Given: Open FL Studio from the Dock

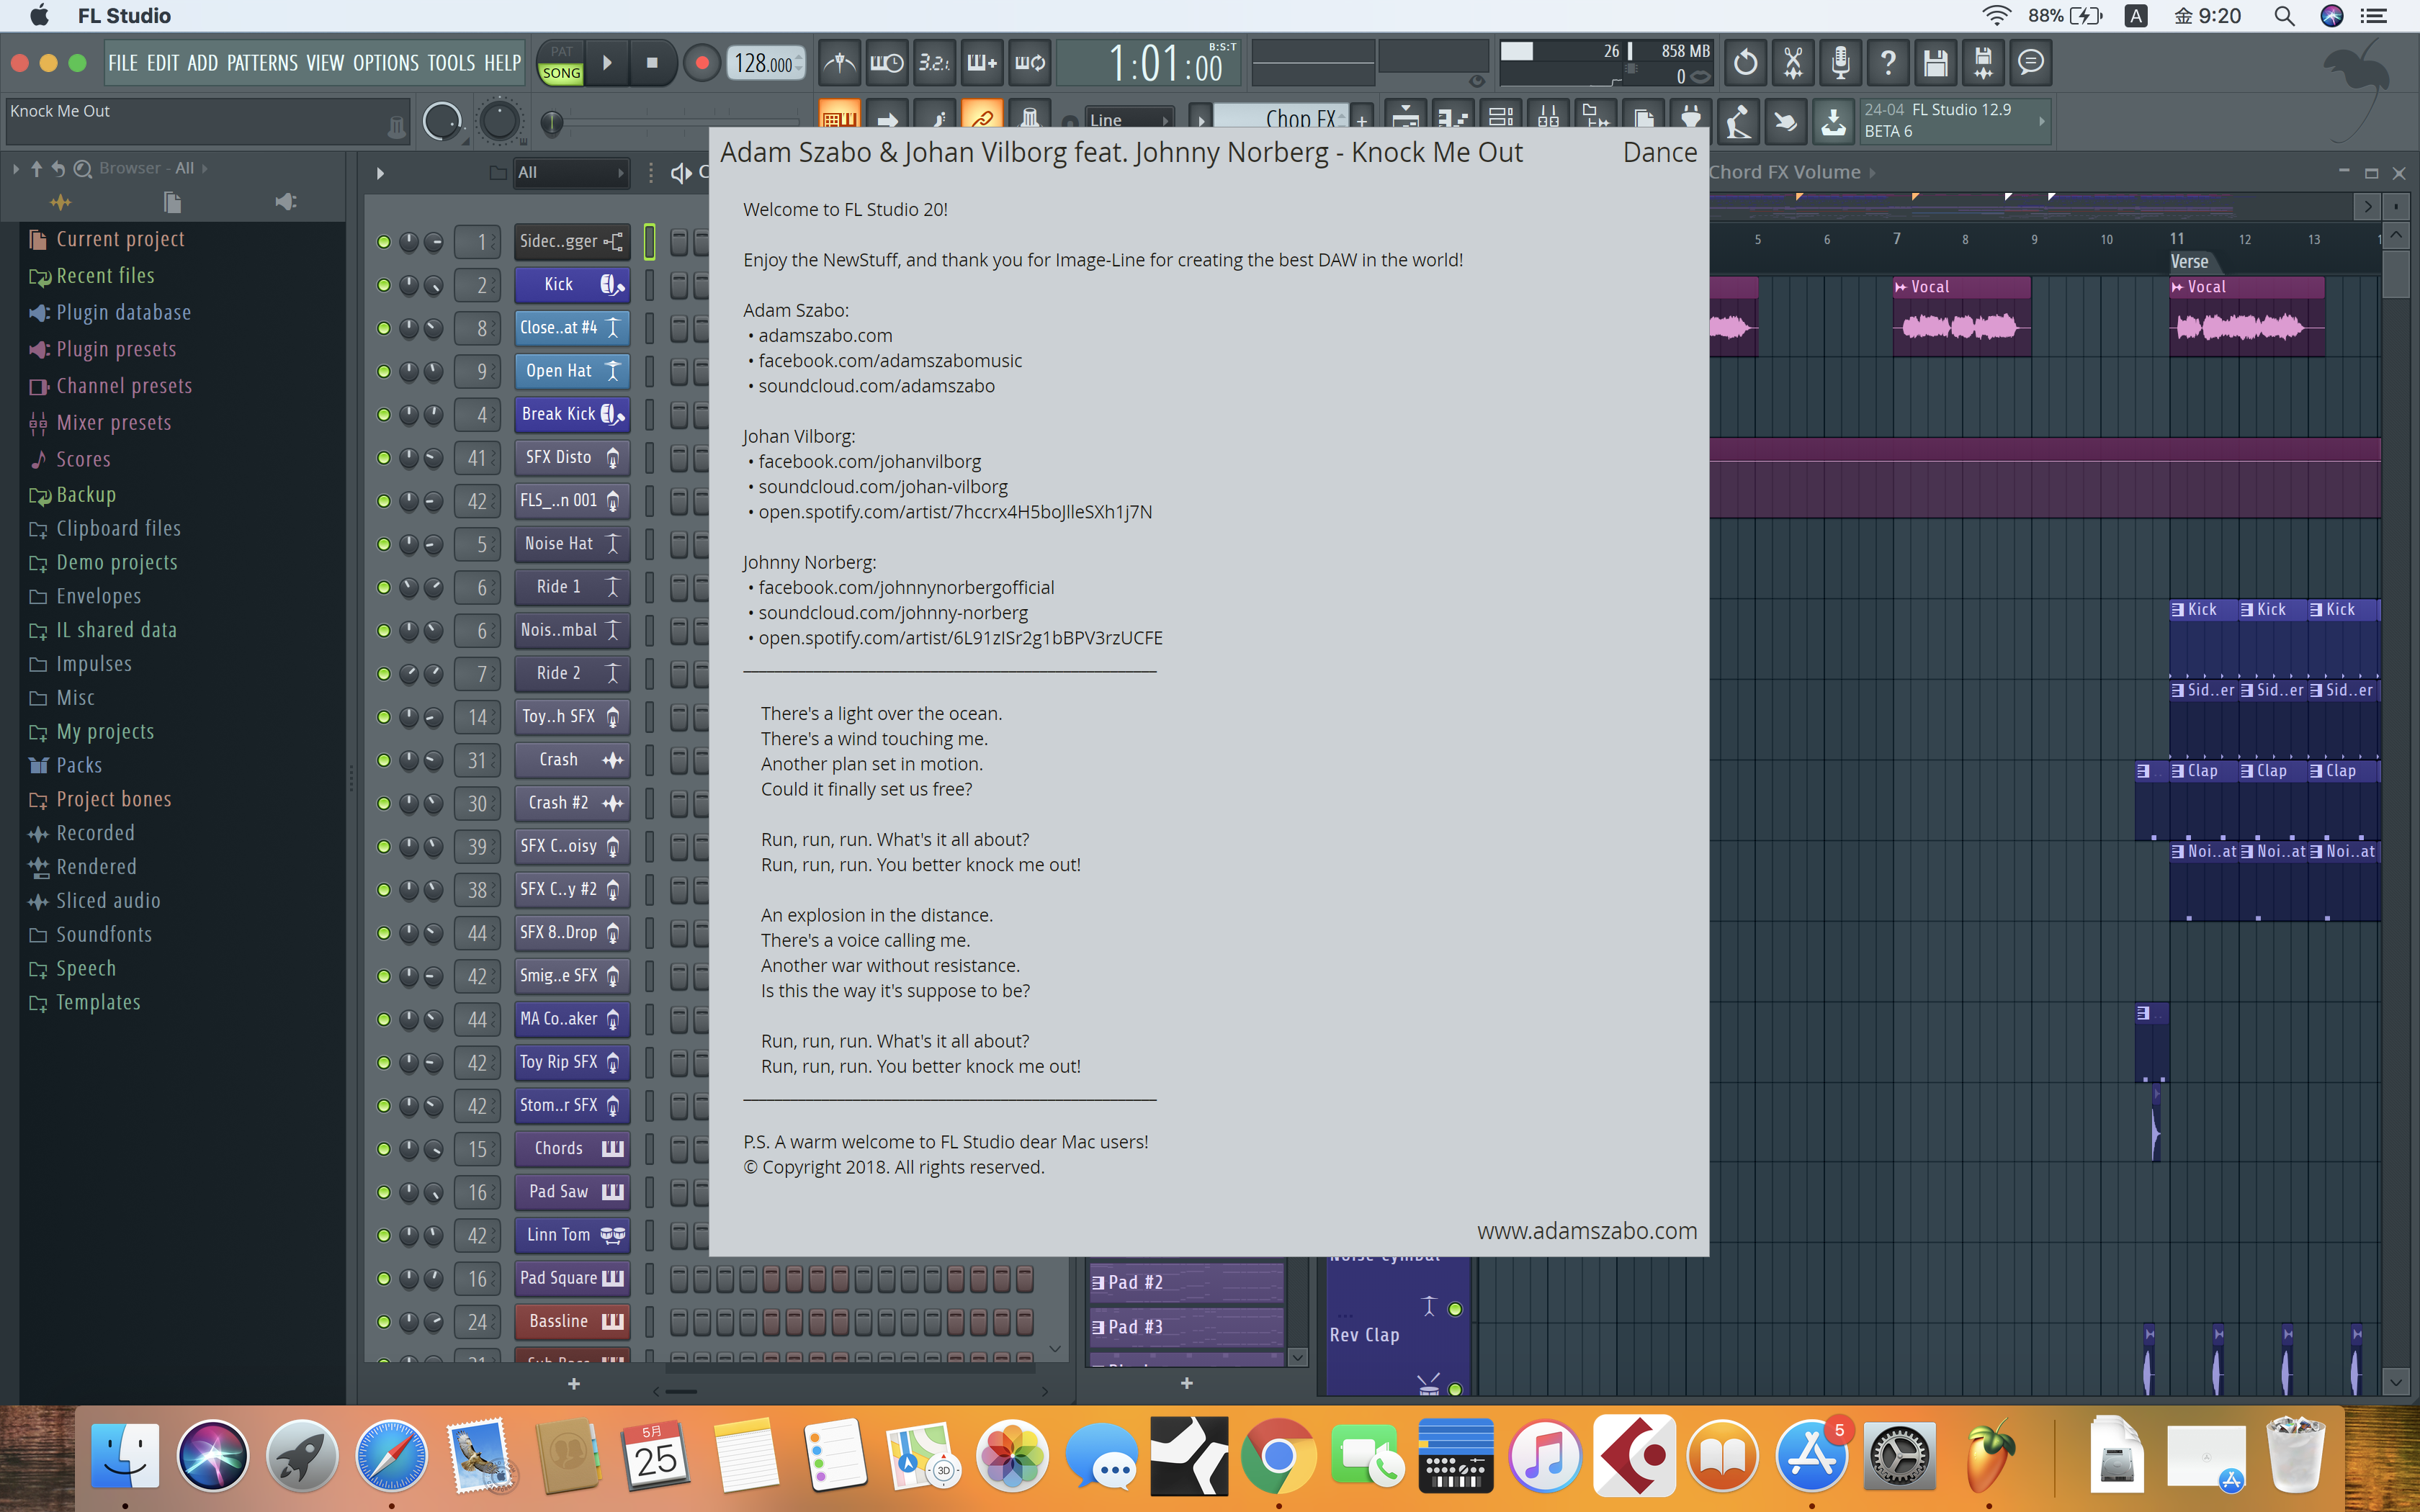Looking at the screenshot, I should [1988, 1457].
